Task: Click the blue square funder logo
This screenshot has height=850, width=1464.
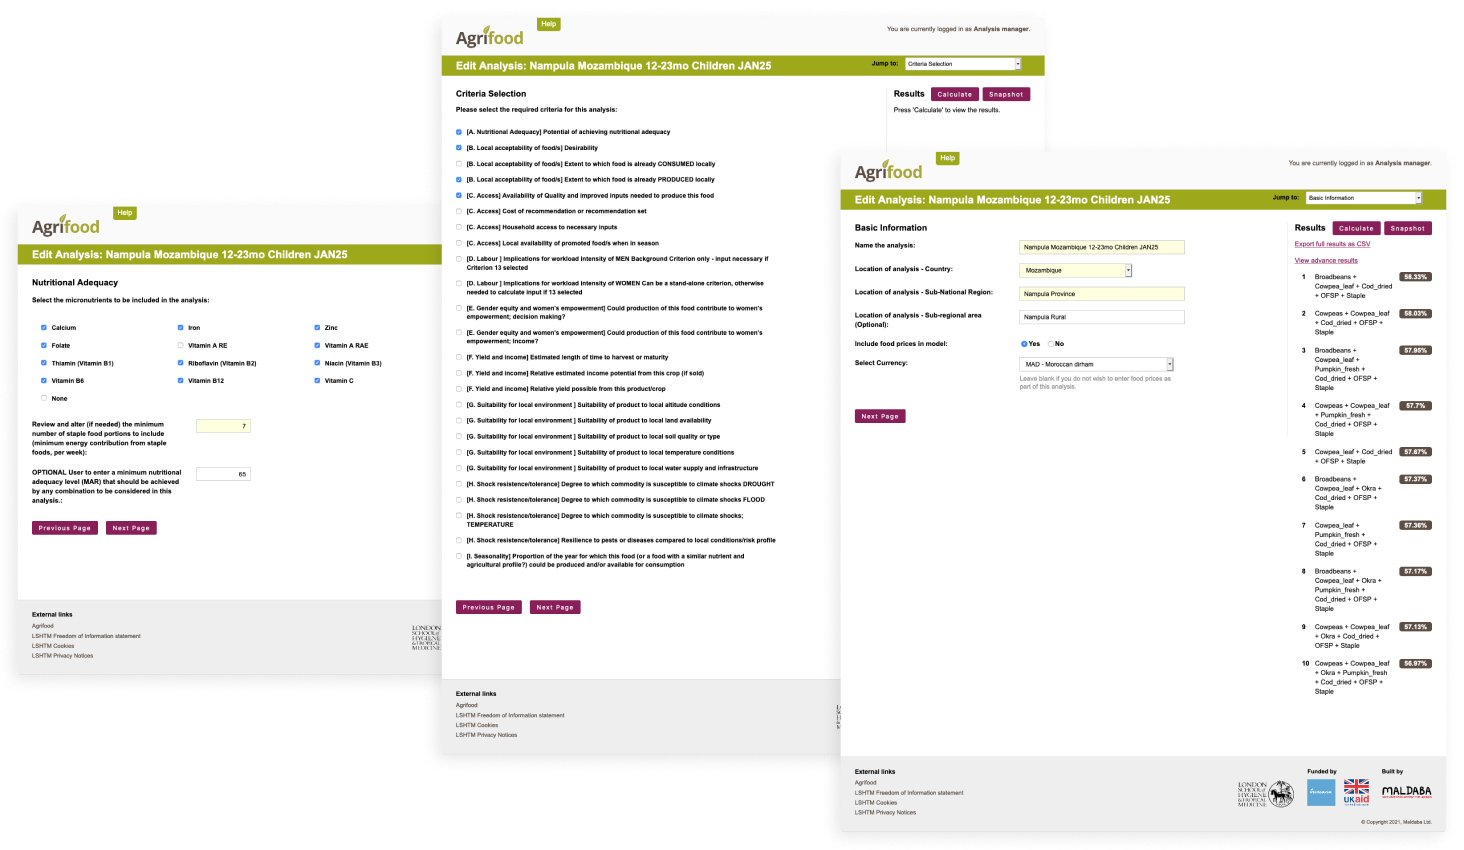Action: coord(1321,792)
